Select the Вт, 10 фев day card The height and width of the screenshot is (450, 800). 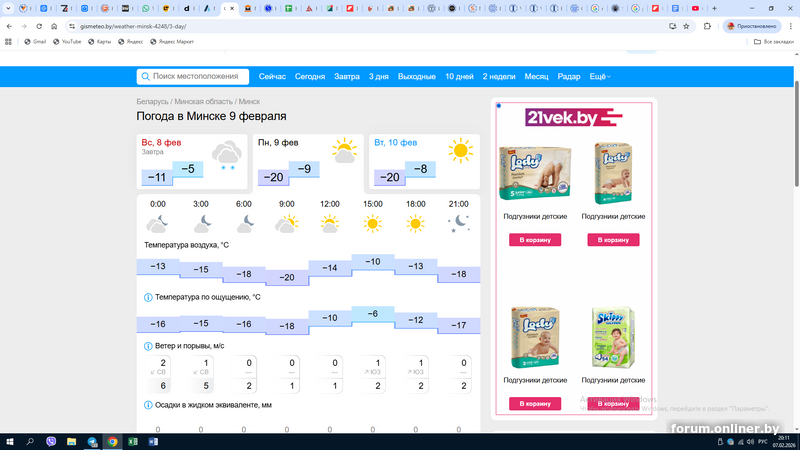pyautogui.click(x=424, y=161)
